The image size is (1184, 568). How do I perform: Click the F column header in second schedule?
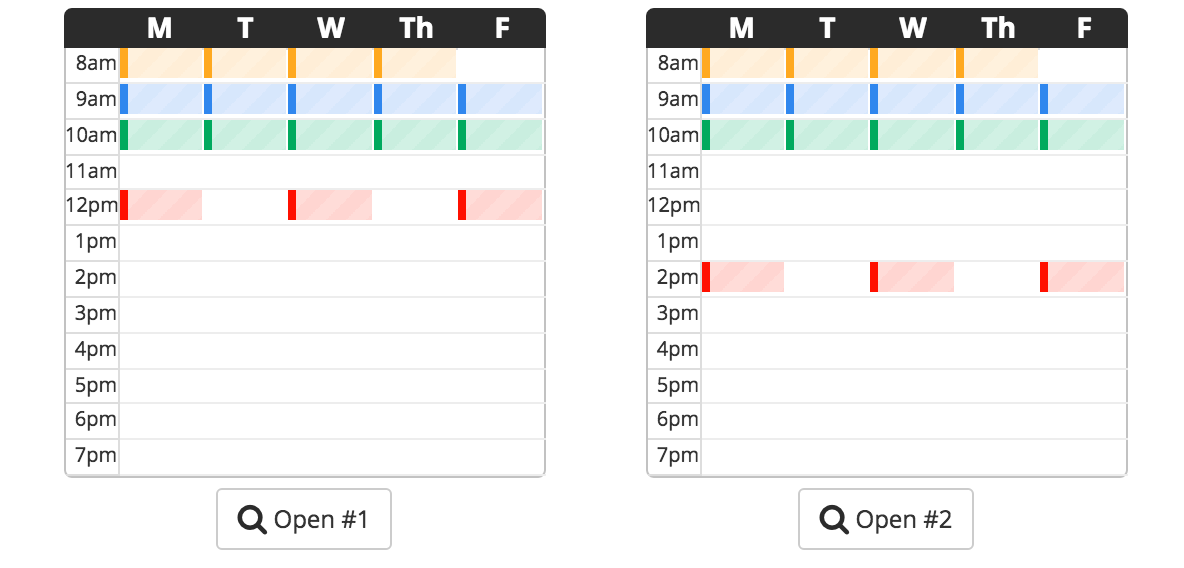(x=1084, y=28)
